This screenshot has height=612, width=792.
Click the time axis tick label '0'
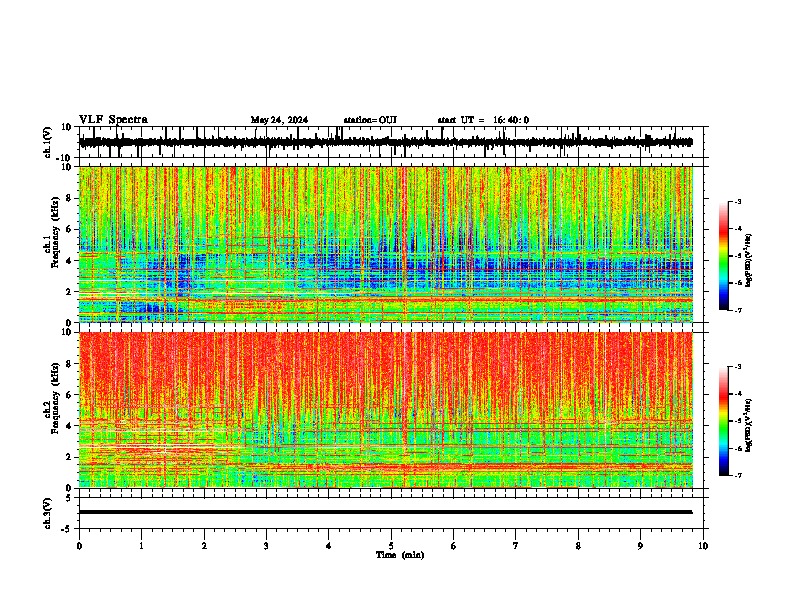[79, 546]
